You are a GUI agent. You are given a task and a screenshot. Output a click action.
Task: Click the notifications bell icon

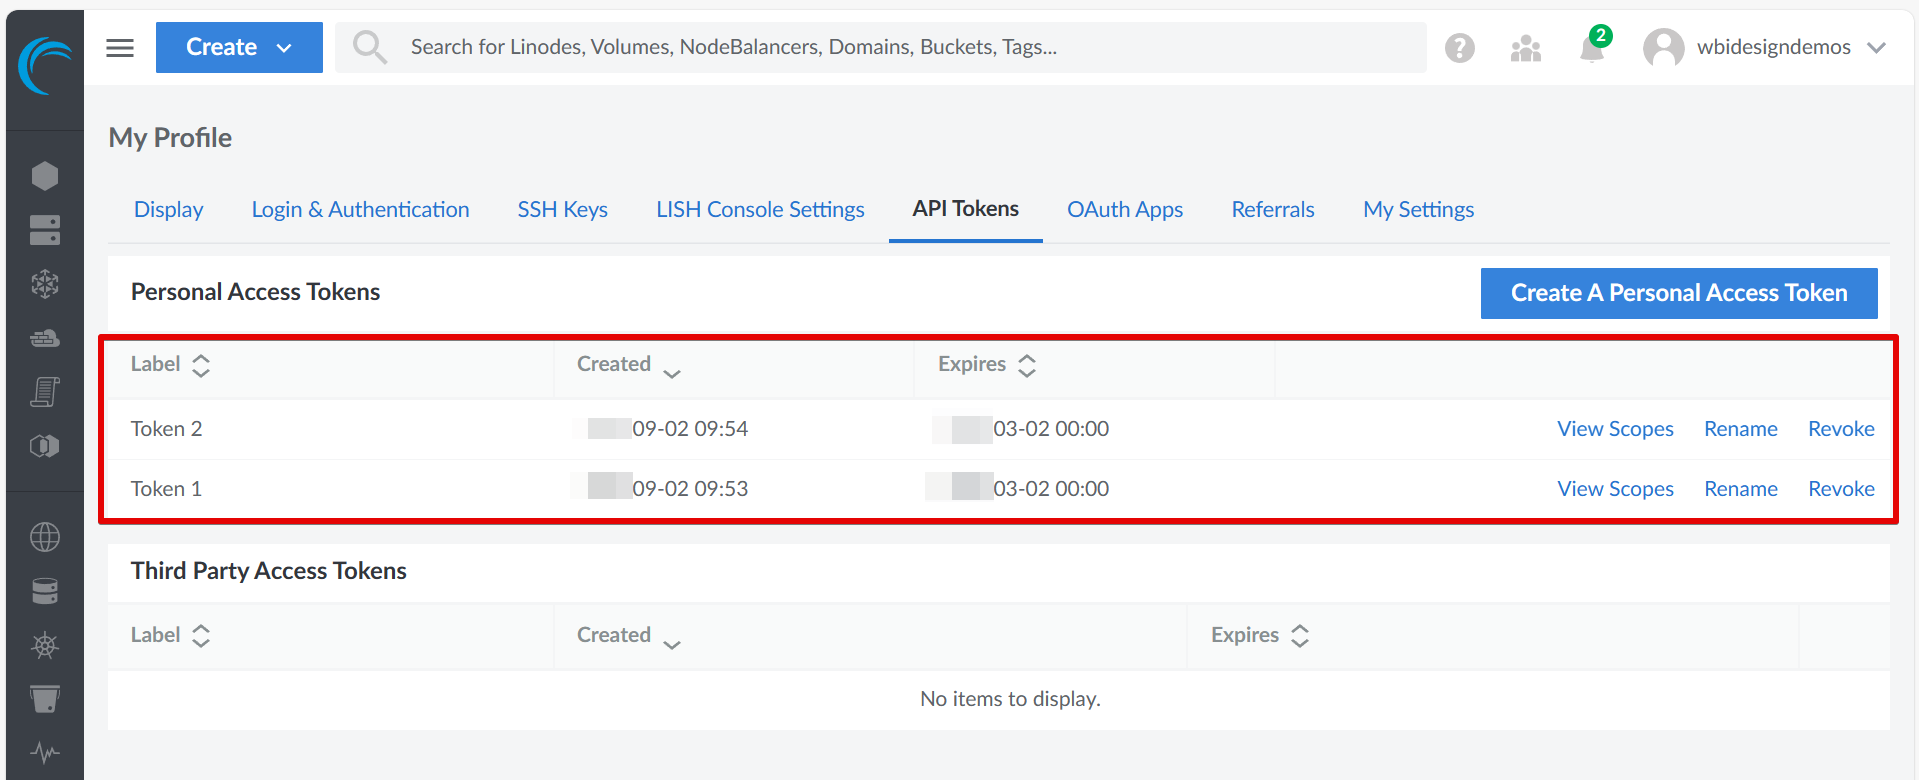coord(1592,48)
